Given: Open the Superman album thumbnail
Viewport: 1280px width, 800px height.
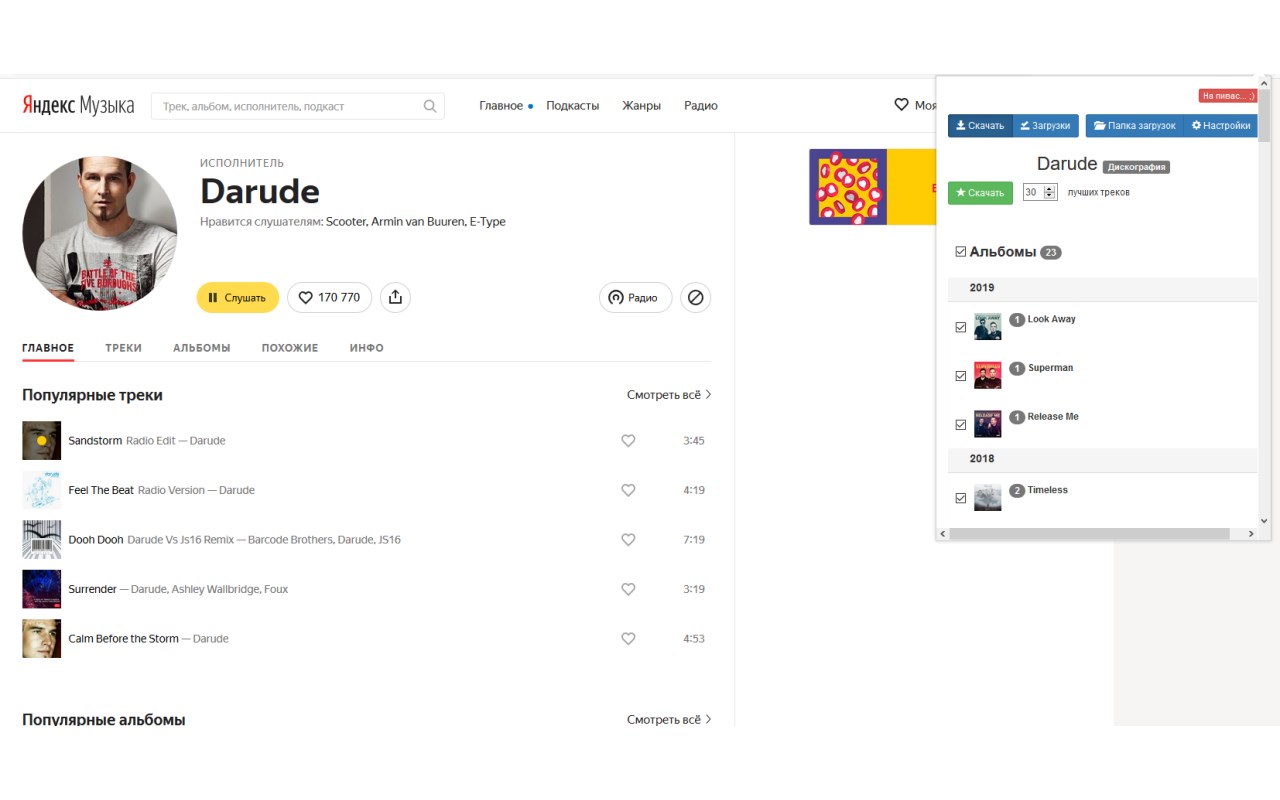Looking at the screenshot, I should click(987, 376).
